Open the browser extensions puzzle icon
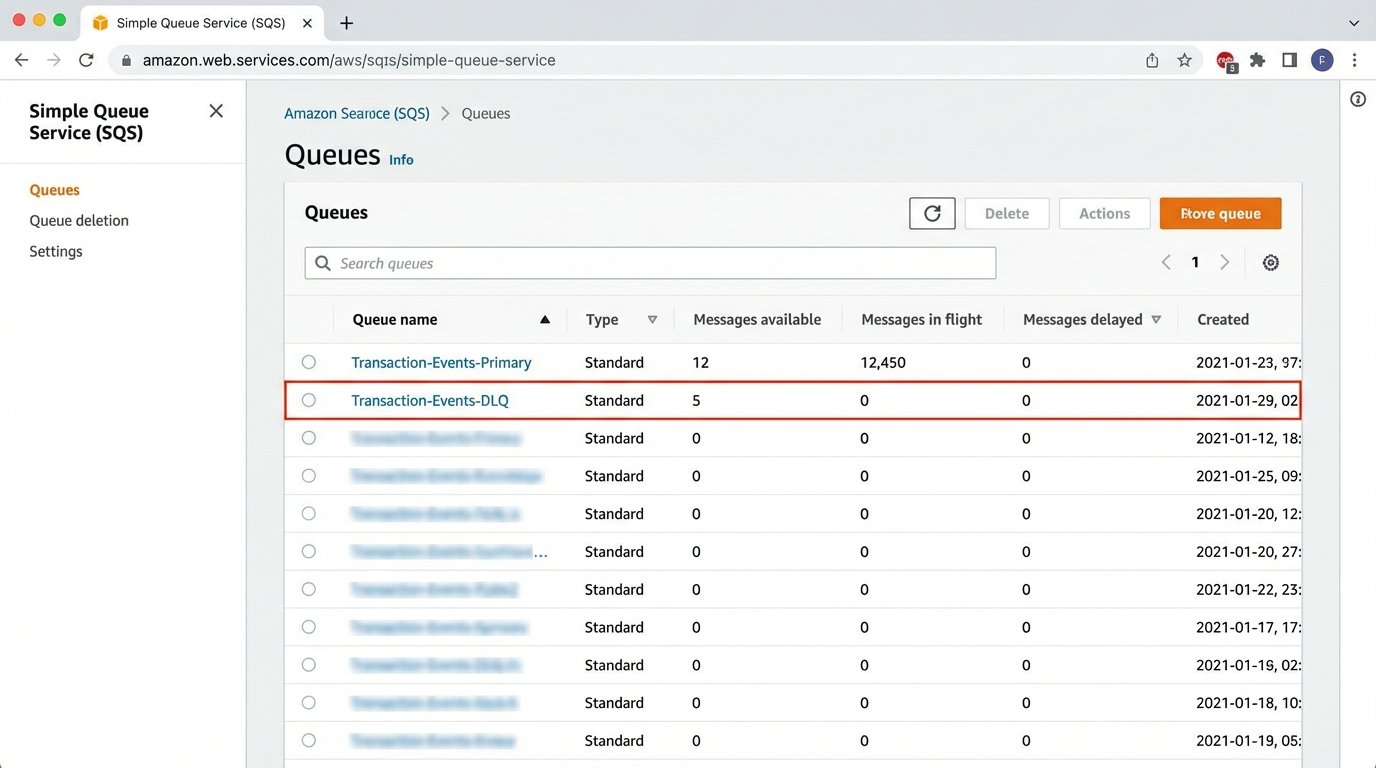 [x=1257, y=60]
